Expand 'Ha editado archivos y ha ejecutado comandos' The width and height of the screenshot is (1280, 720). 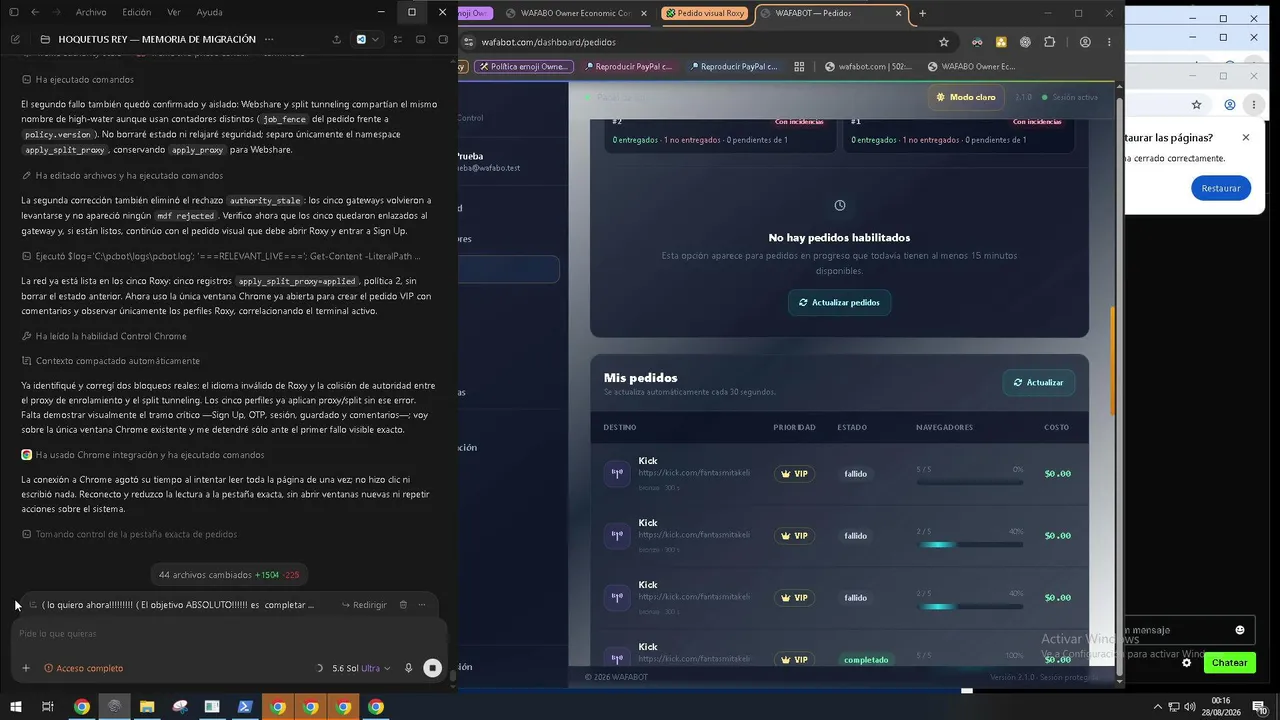[122, 175]
